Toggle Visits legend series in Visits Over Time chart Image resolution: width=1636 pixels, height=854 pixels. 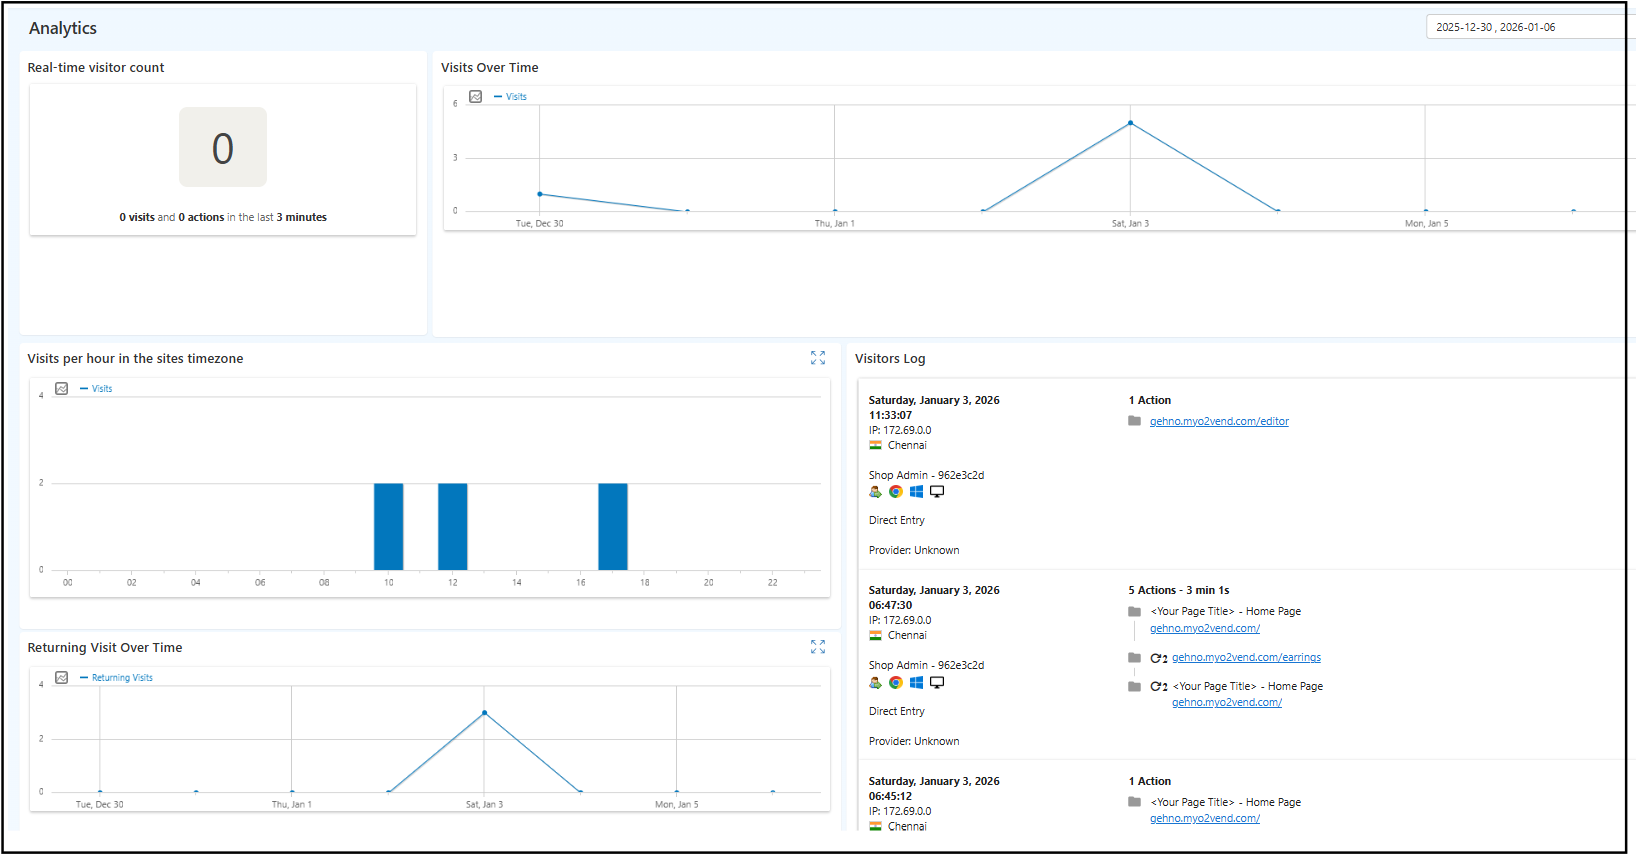pyautogui.click(x=511, y=97)
